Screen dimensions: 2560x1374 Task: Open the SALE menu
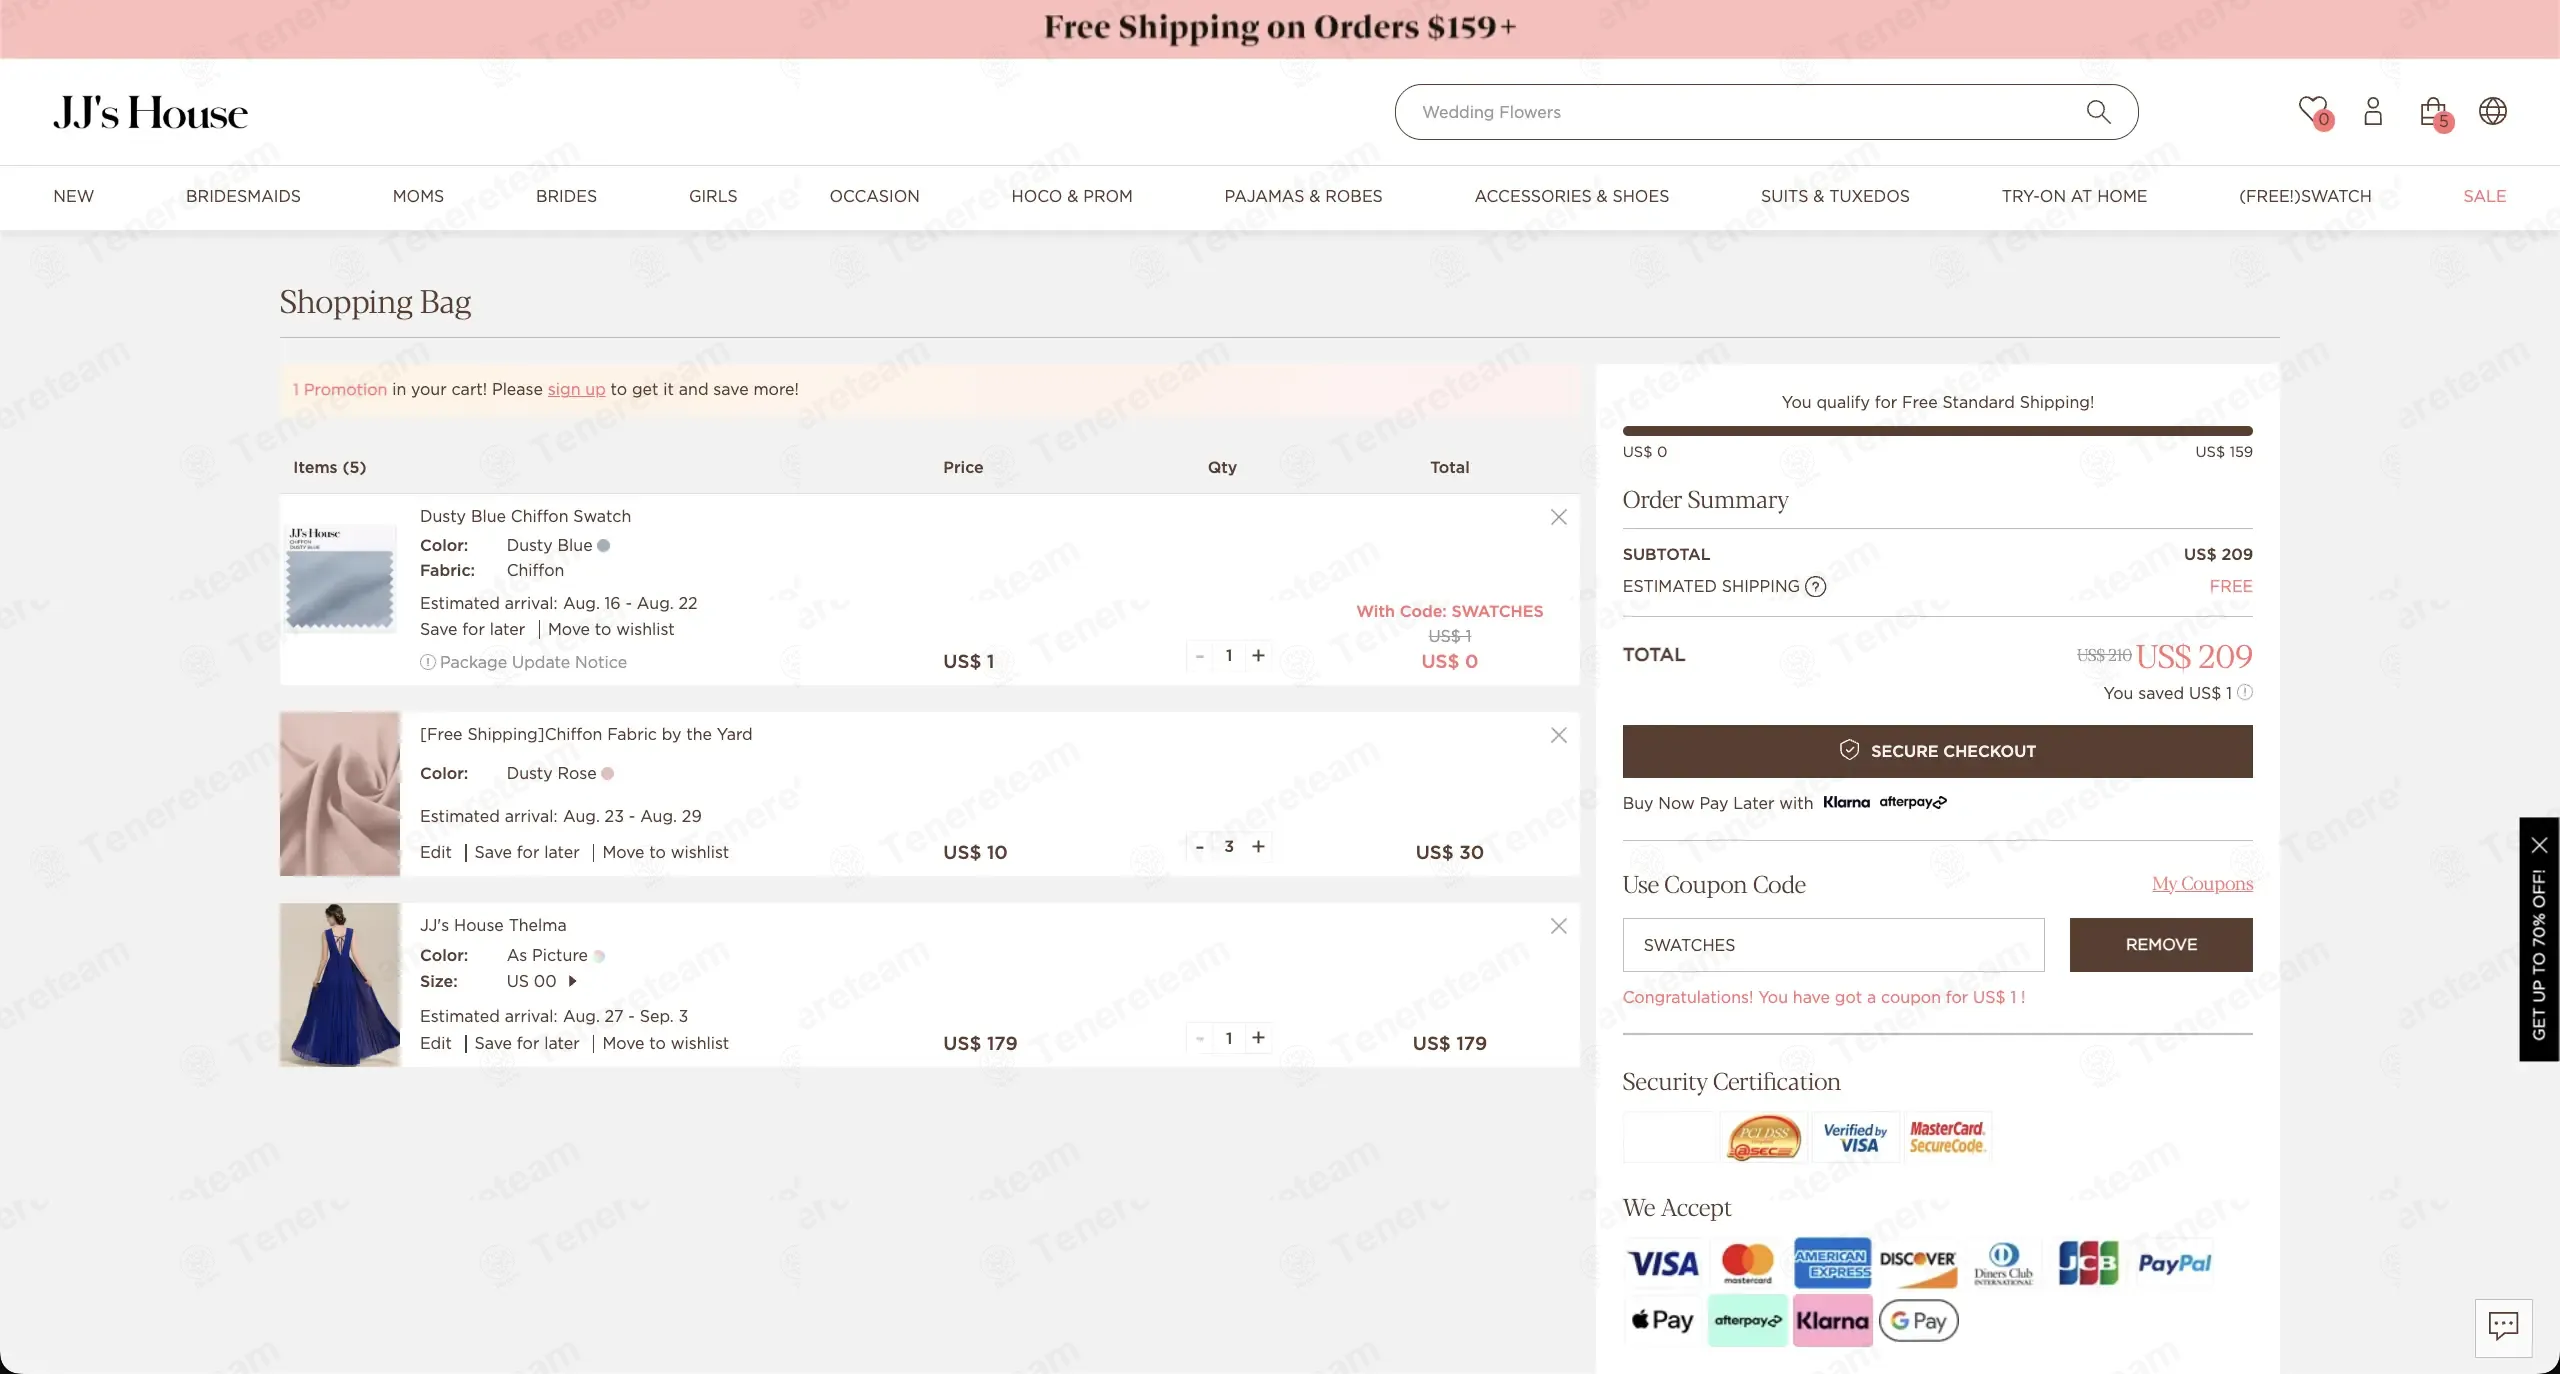pyautogui.click(x=2484, y=196)
